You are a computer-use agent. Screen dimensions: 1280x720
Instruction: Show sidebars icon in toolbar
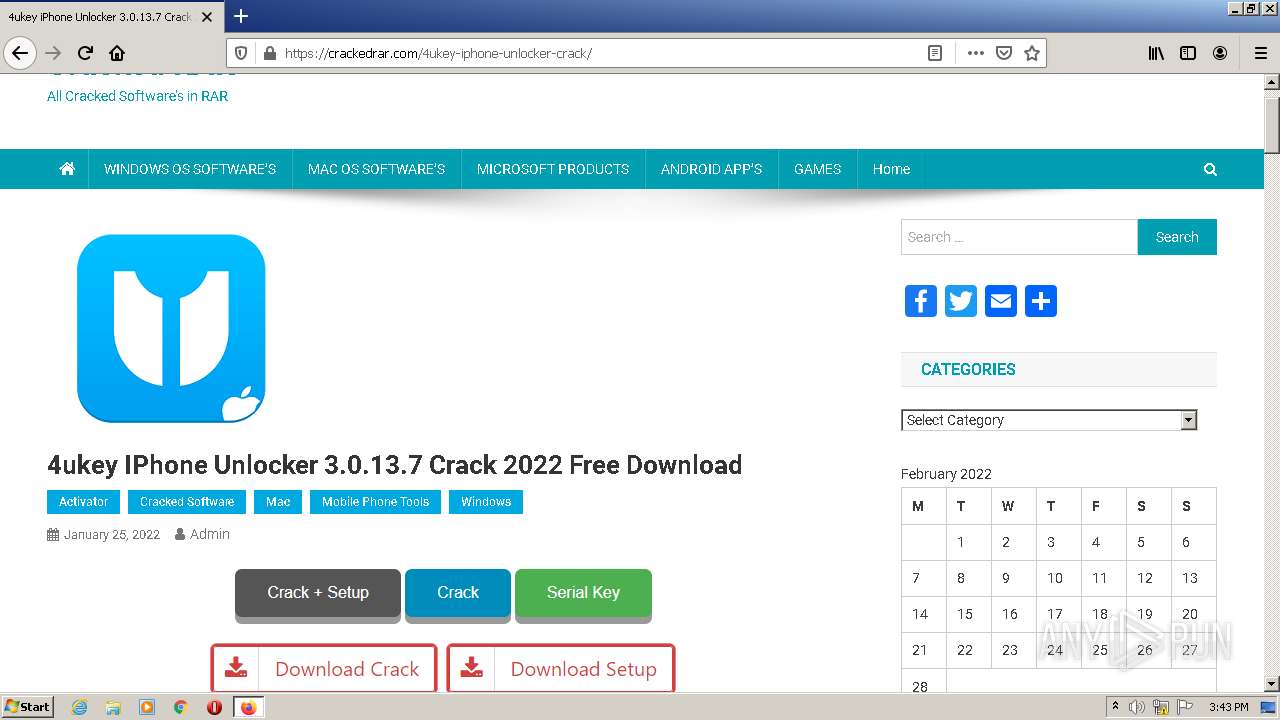tap(1188, 53)
